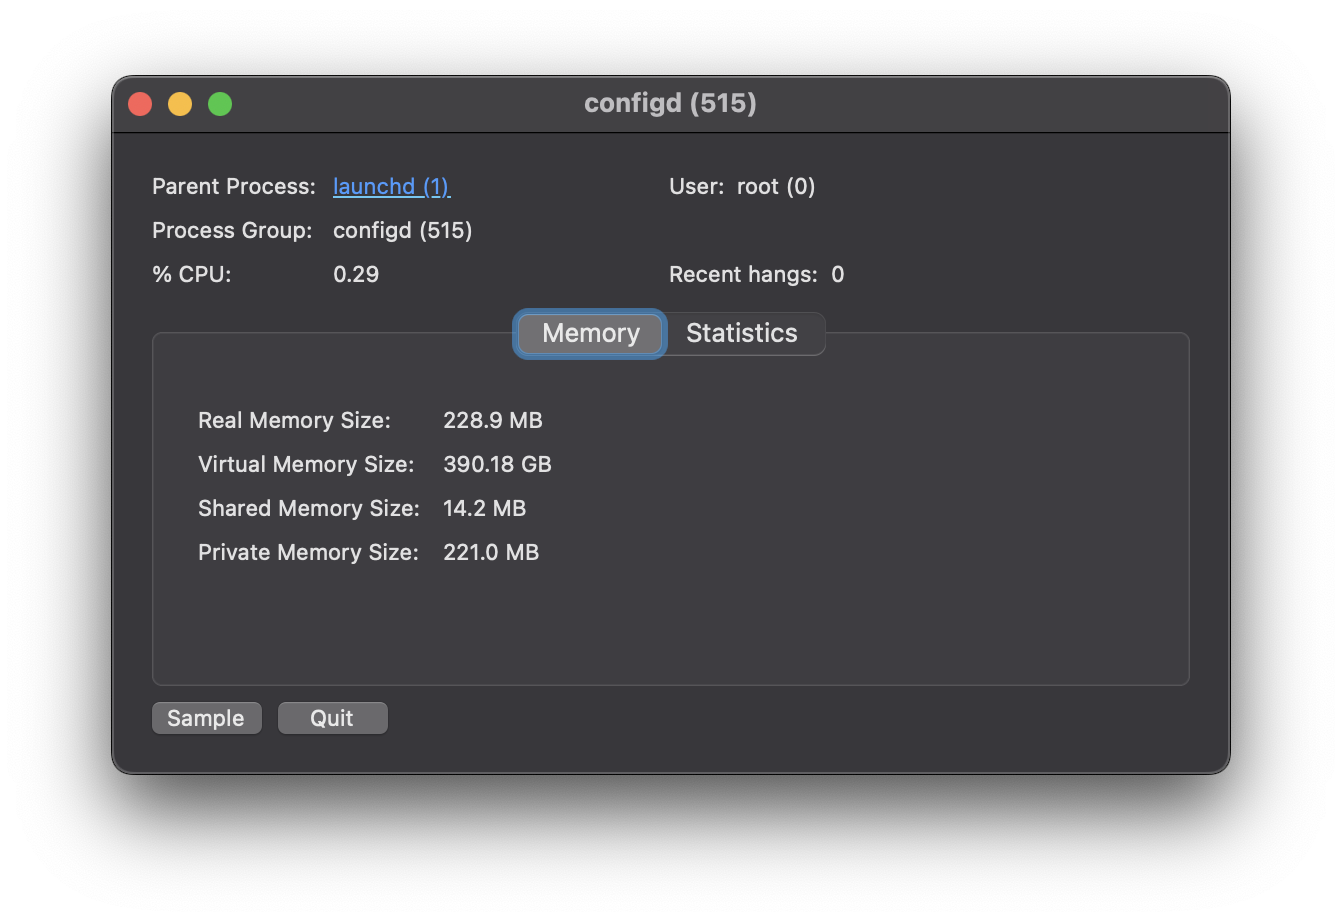Click the User value root (0)

click(776, 187)
